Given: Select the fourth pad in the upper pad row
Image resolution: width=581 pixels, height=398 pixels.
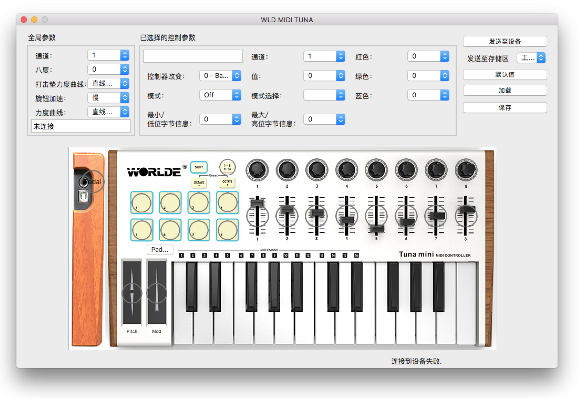Looking at the screenshot, I should [228, 202].
